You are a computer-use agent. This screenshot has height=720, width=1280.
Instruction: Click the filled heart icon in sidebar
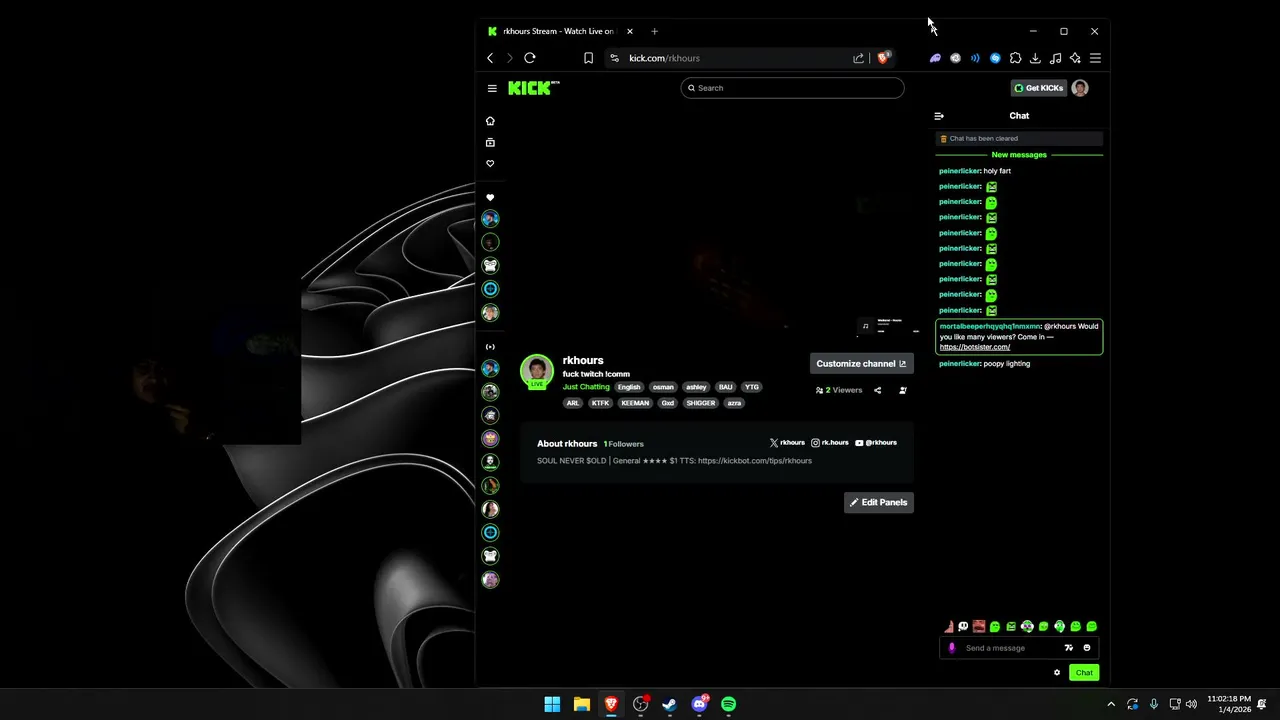(490, 198)
